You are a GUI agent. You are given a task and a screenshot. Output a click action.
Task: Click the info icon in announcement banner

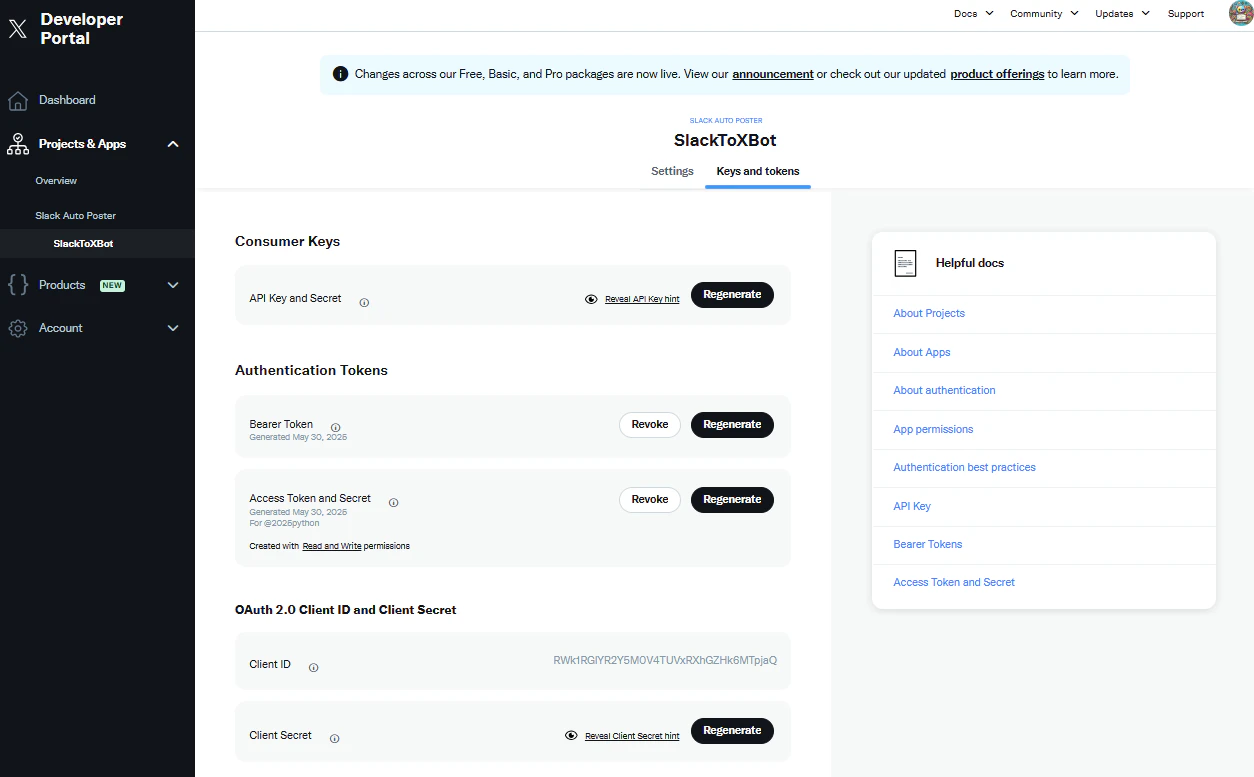coord(340,74)
